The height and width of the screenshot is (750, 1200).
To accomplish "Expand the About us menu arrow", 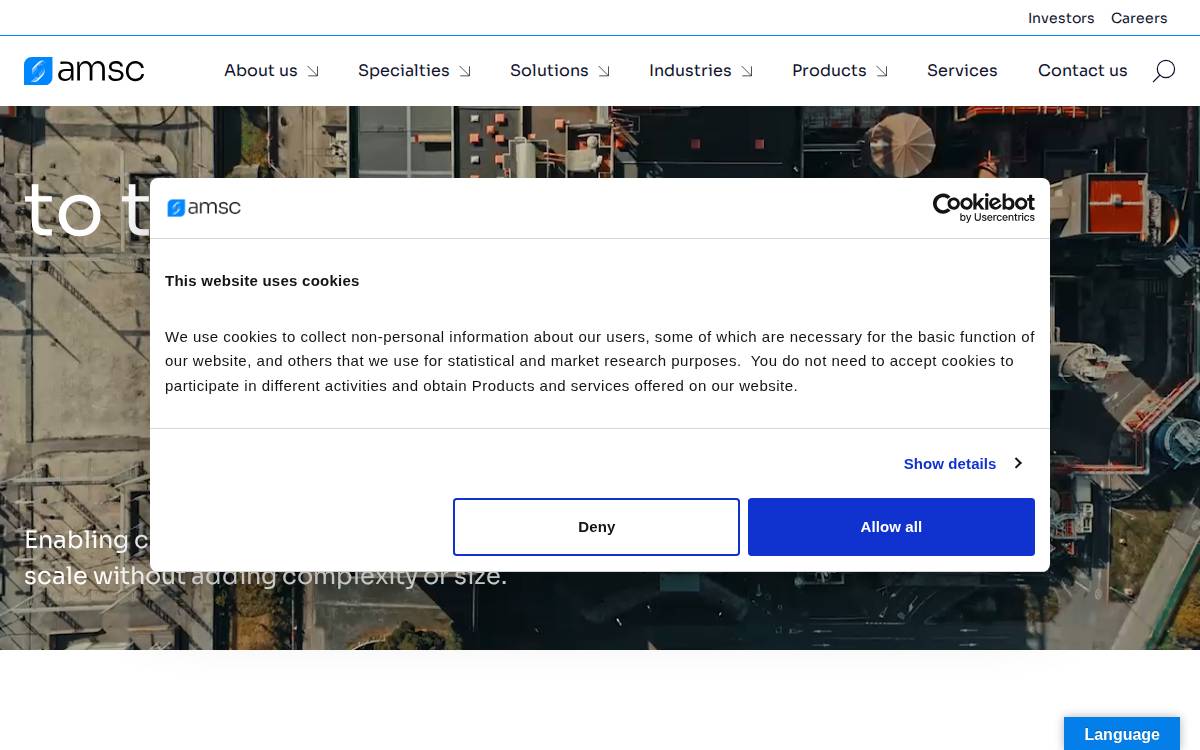I will 313,71.
